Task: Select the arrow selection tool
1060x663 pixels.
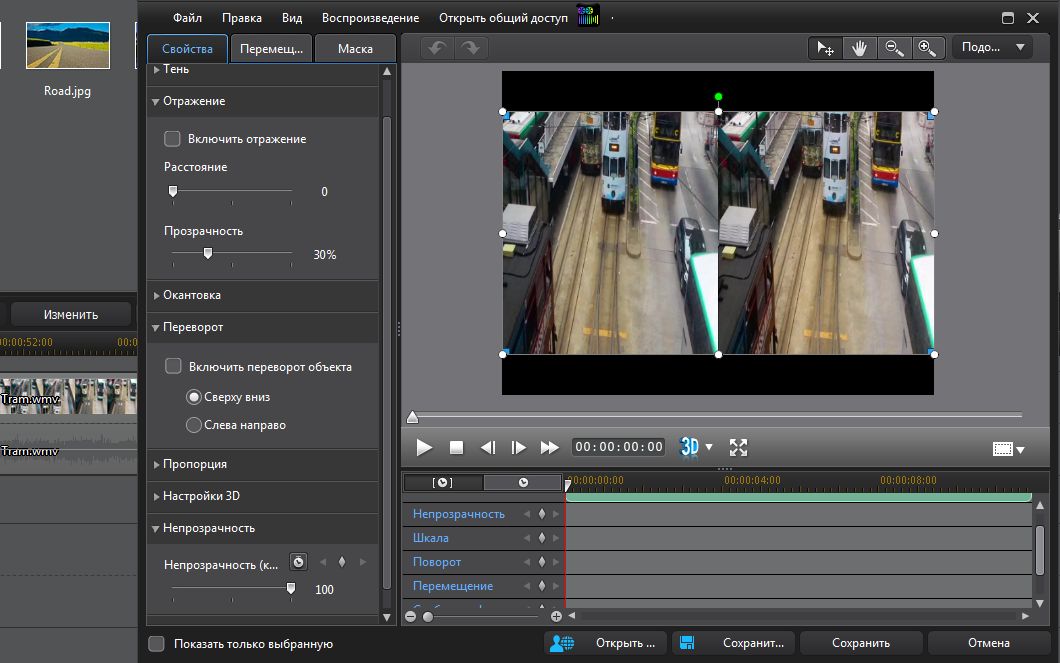Action: click(x=826, y=48)
